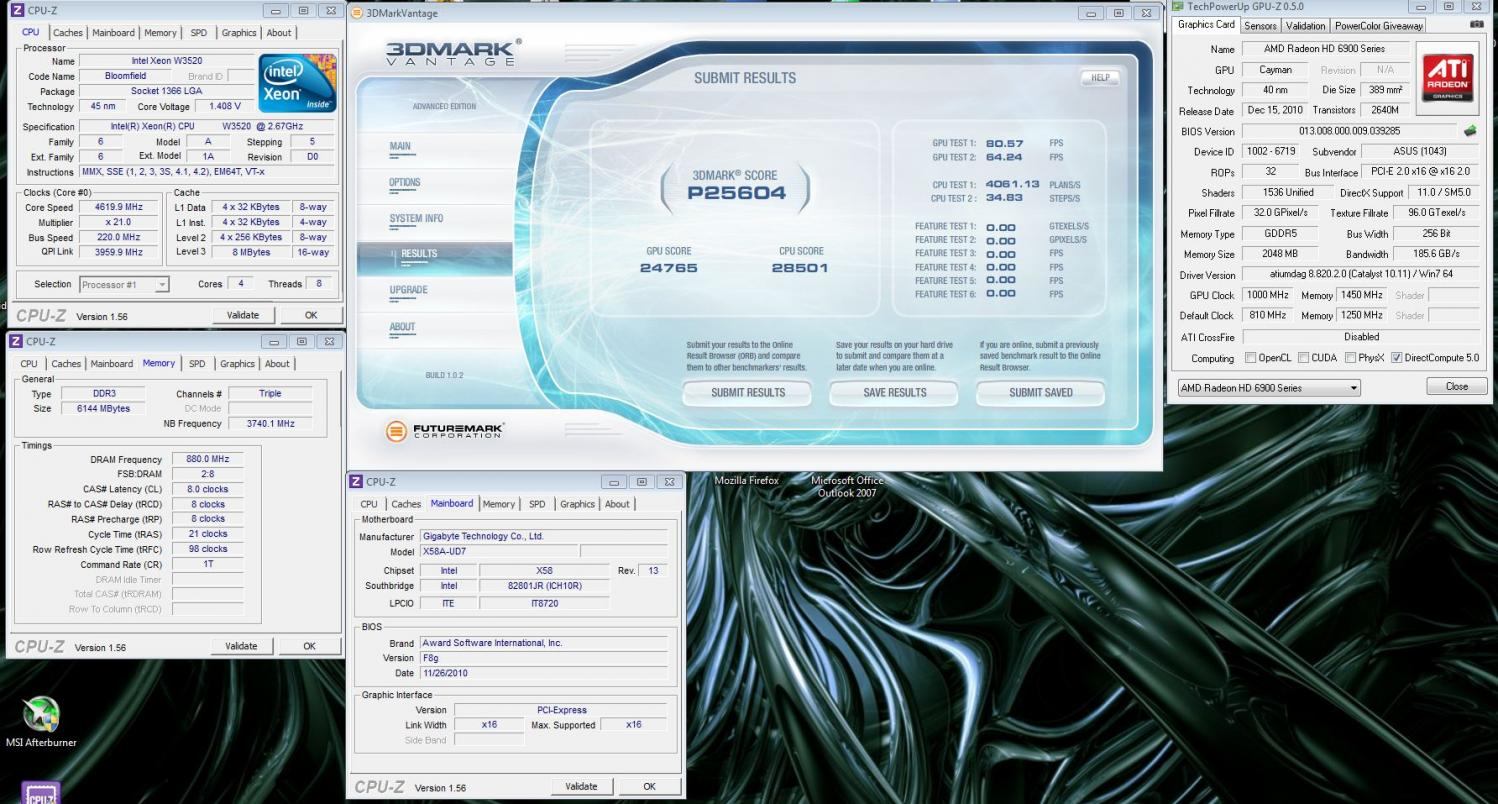Click the NB Frequency 3740.1 MHz field
This screenshot has width=1498, height=804.
click(x=270, y=424)
